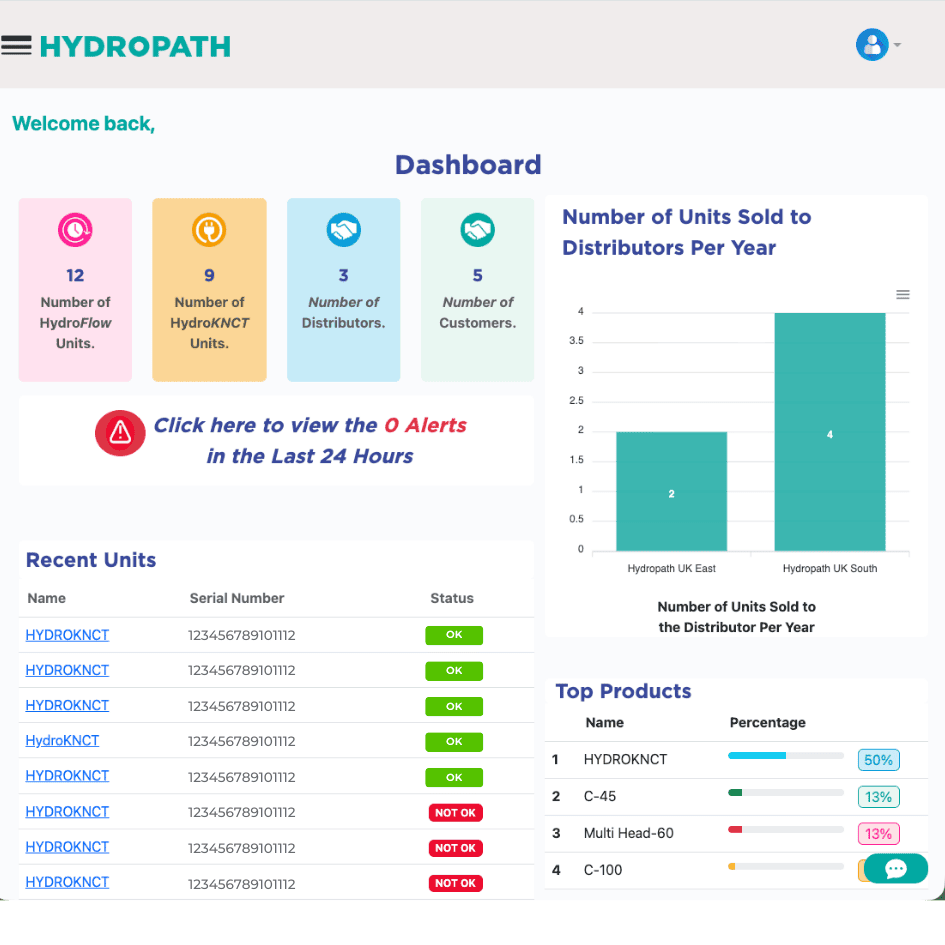Screen dimensions: 945x945
Task: Select the Multi Head-60 product row
Action: point(629,833)
